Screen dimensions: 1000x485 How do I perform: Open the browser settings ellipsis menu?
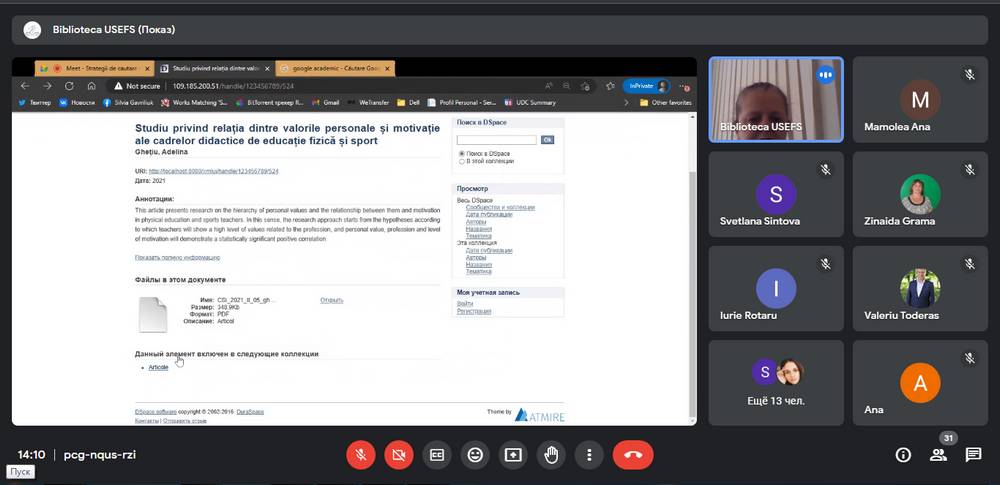(684, 86)
